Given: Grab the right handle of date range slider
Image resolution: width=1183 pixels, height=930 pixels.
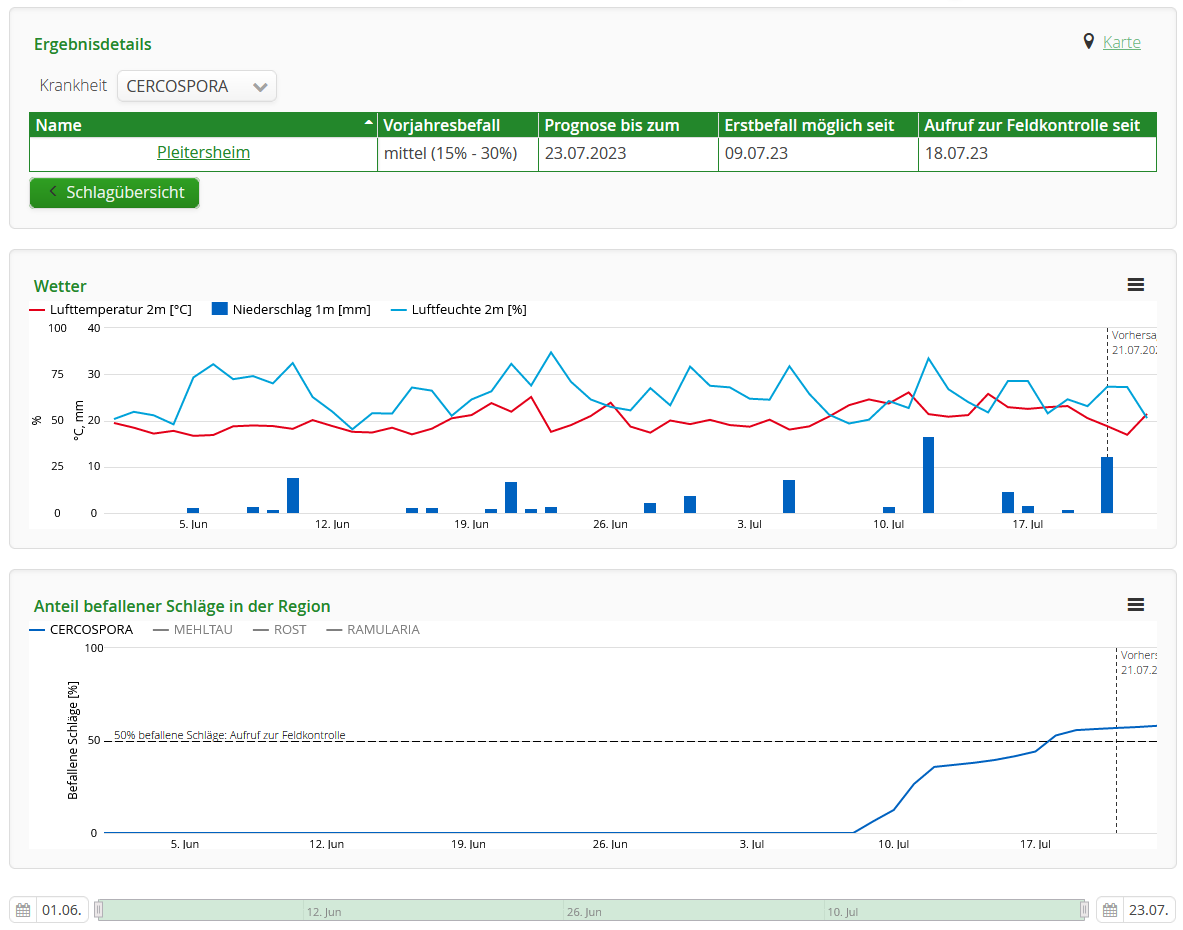Looking at the screenshot, I should [1084, 910].
